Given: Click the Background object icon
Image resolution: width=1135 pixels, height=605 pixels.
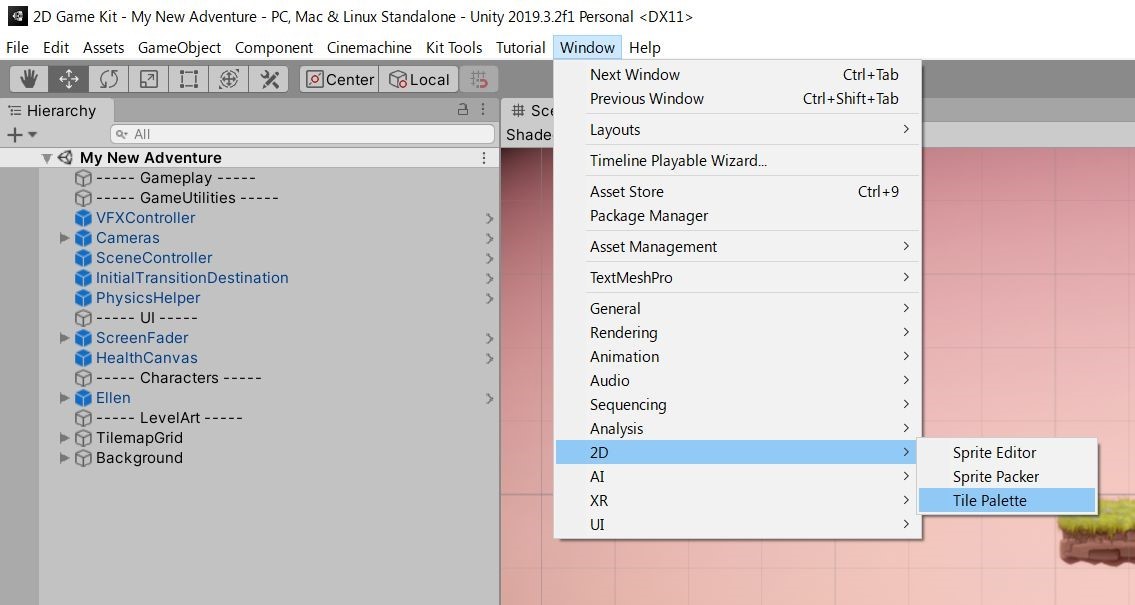Looking at the screenshot, I should pyautogui.click(x=83, y=458).
